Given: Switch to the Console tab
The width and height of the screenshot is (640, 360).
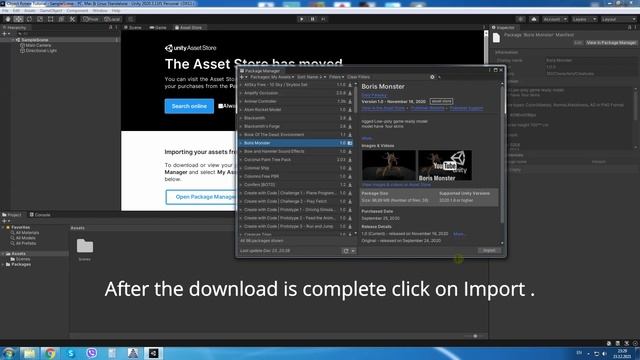Looking at the screenshot, I should (x=40, y=215).
